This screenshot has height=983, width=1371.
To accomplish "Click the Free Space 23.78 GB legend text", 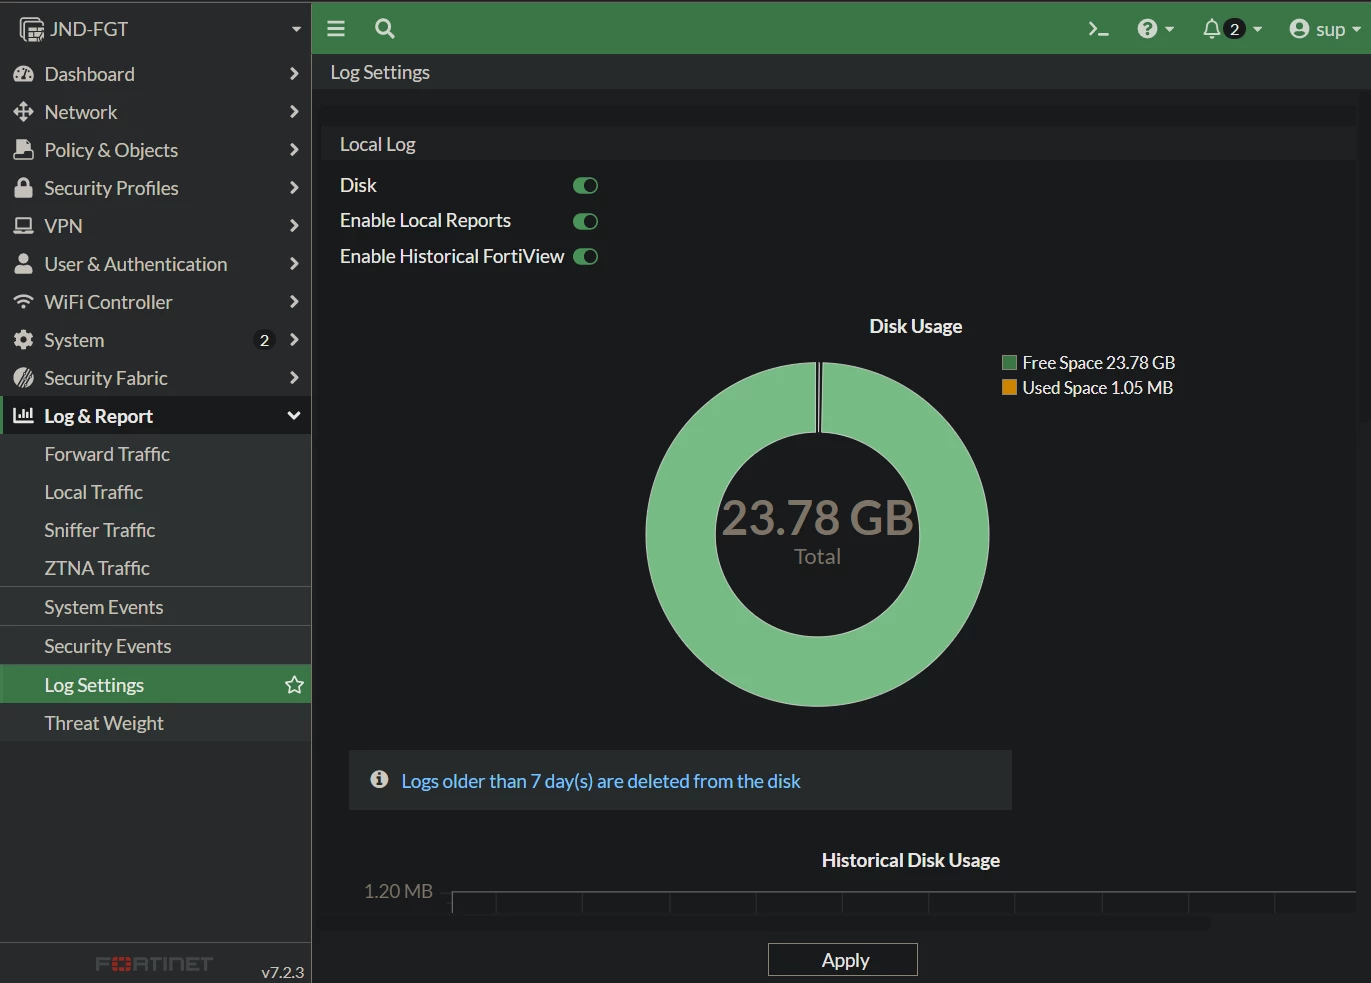I will click(1099, 362).
